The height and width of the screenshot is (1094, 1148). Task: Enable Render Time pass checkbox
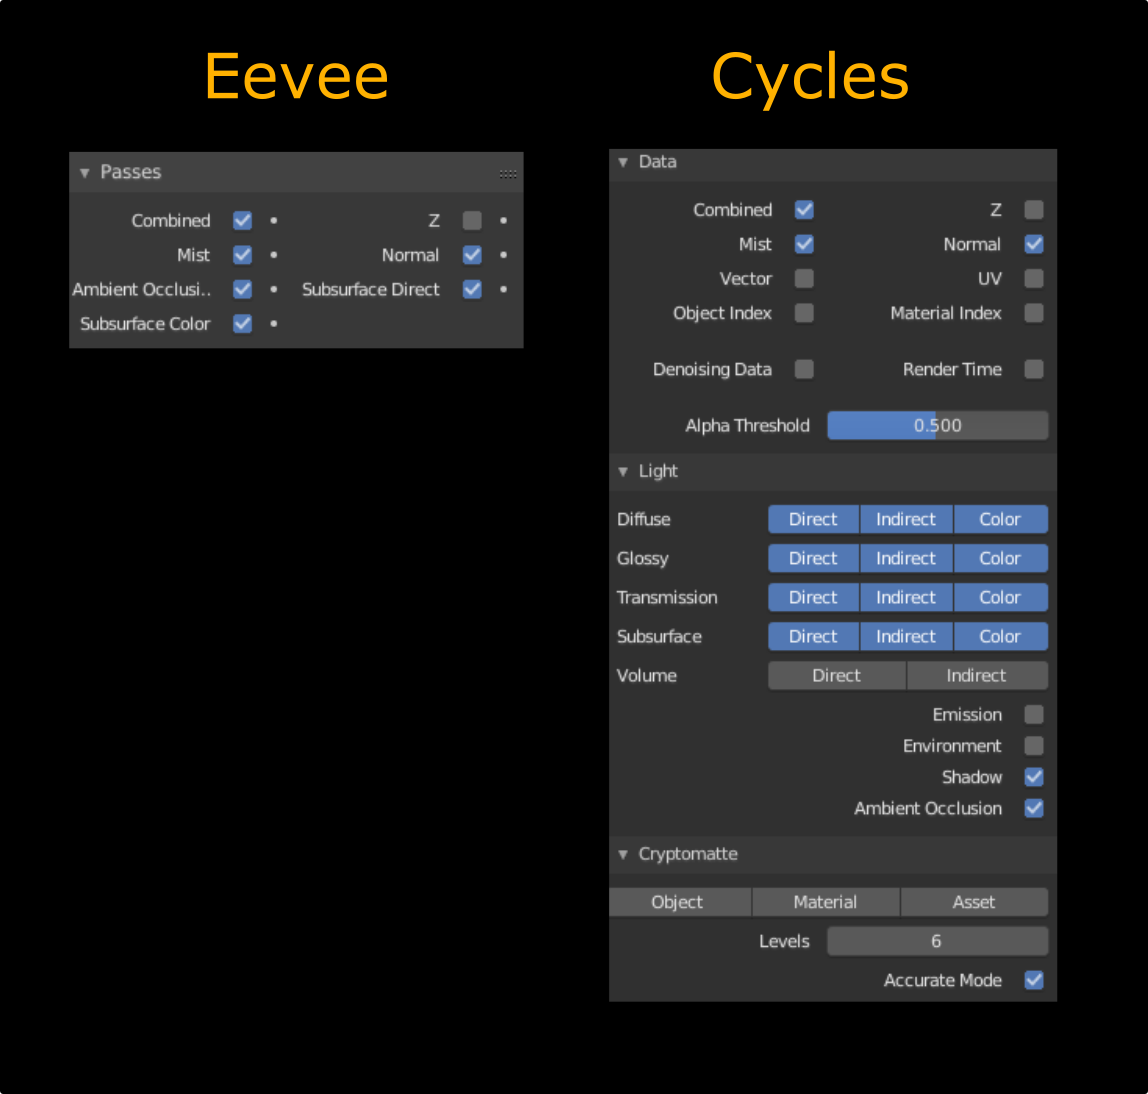1034,370
